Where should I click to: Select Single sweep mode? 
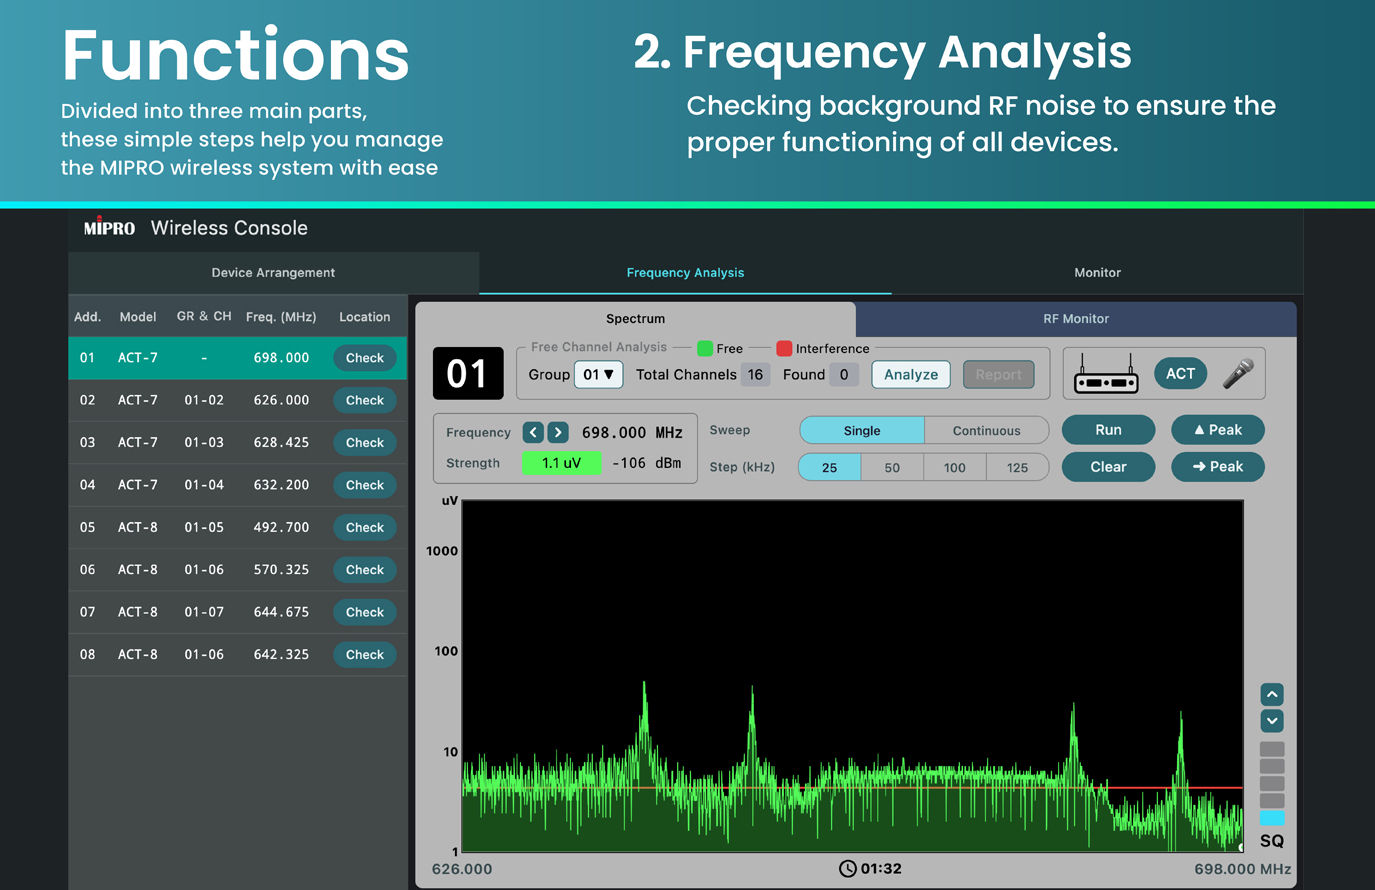(x=861, y=431)
